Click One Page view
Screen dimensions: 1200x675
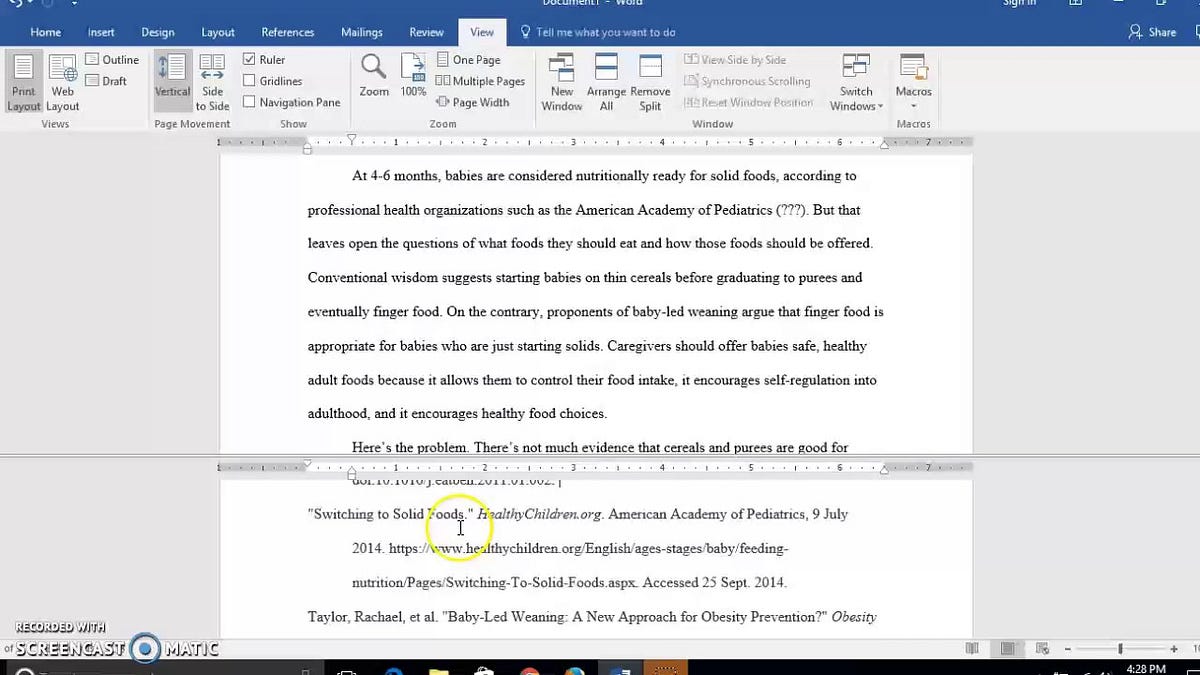[468, 59]
